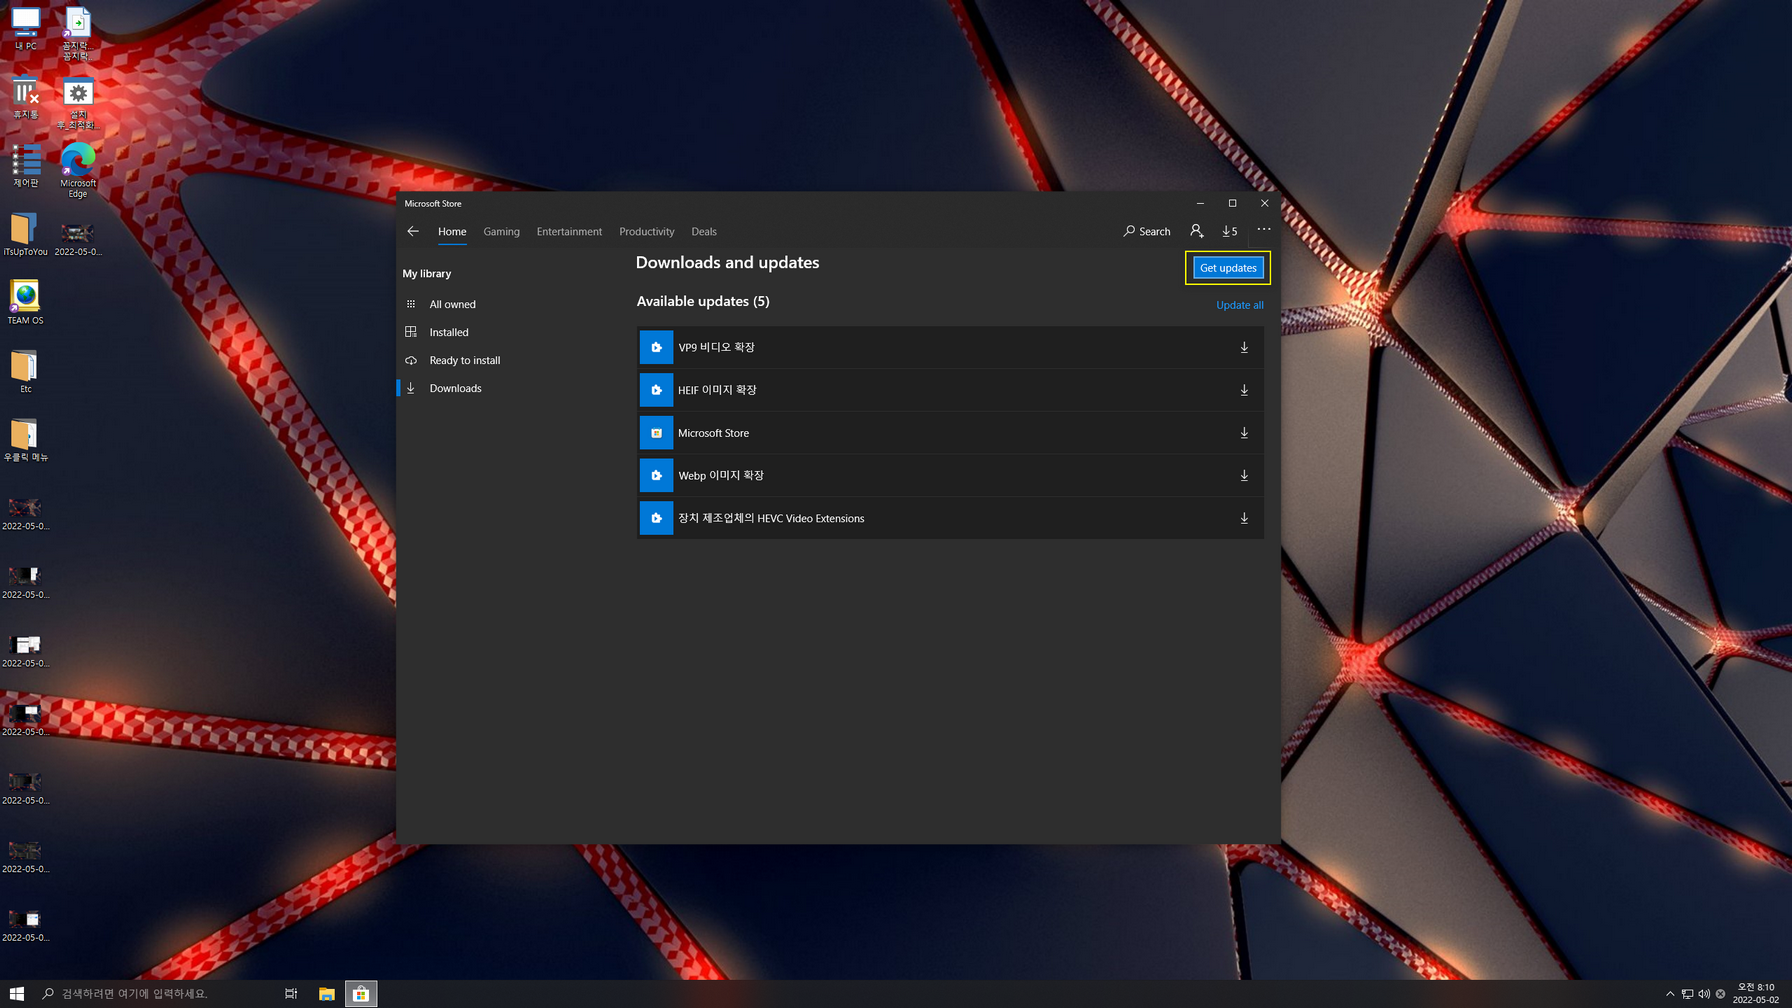Select the Etc desktop folder
1792x1008 pixels.
(25, 372)
